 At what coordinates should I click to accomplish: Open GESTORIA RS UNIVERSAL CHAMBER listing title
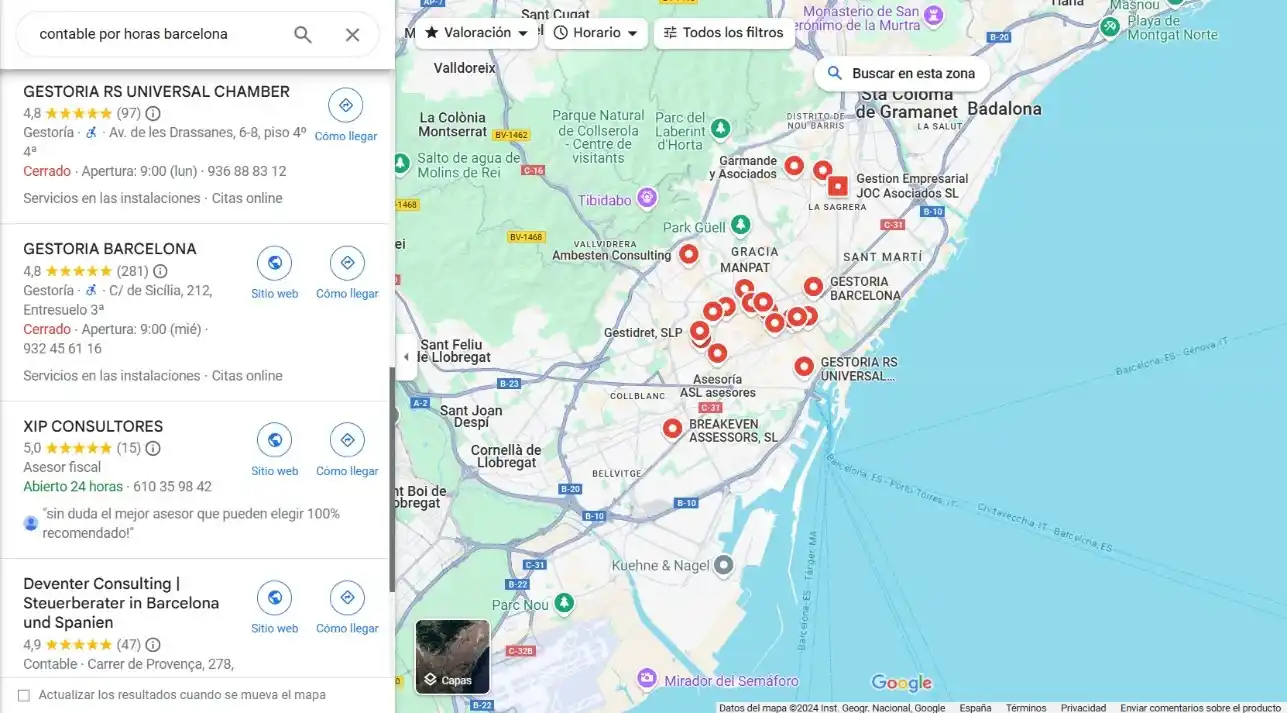(156, 92)
